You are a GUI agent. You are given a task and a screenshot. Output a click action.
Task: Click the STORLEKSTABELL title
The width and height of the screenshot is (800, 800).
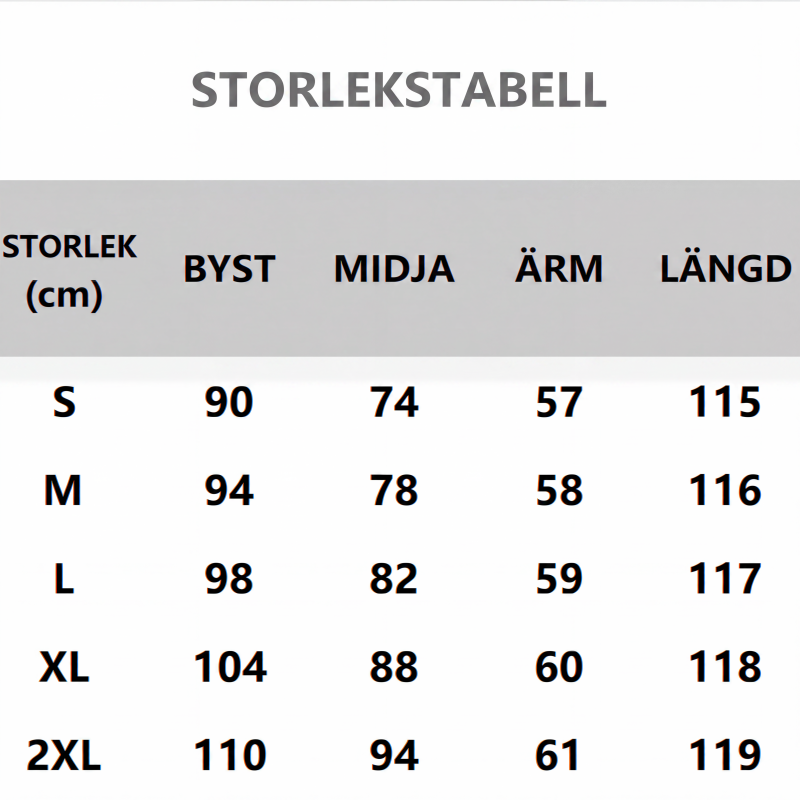(399, 90)
